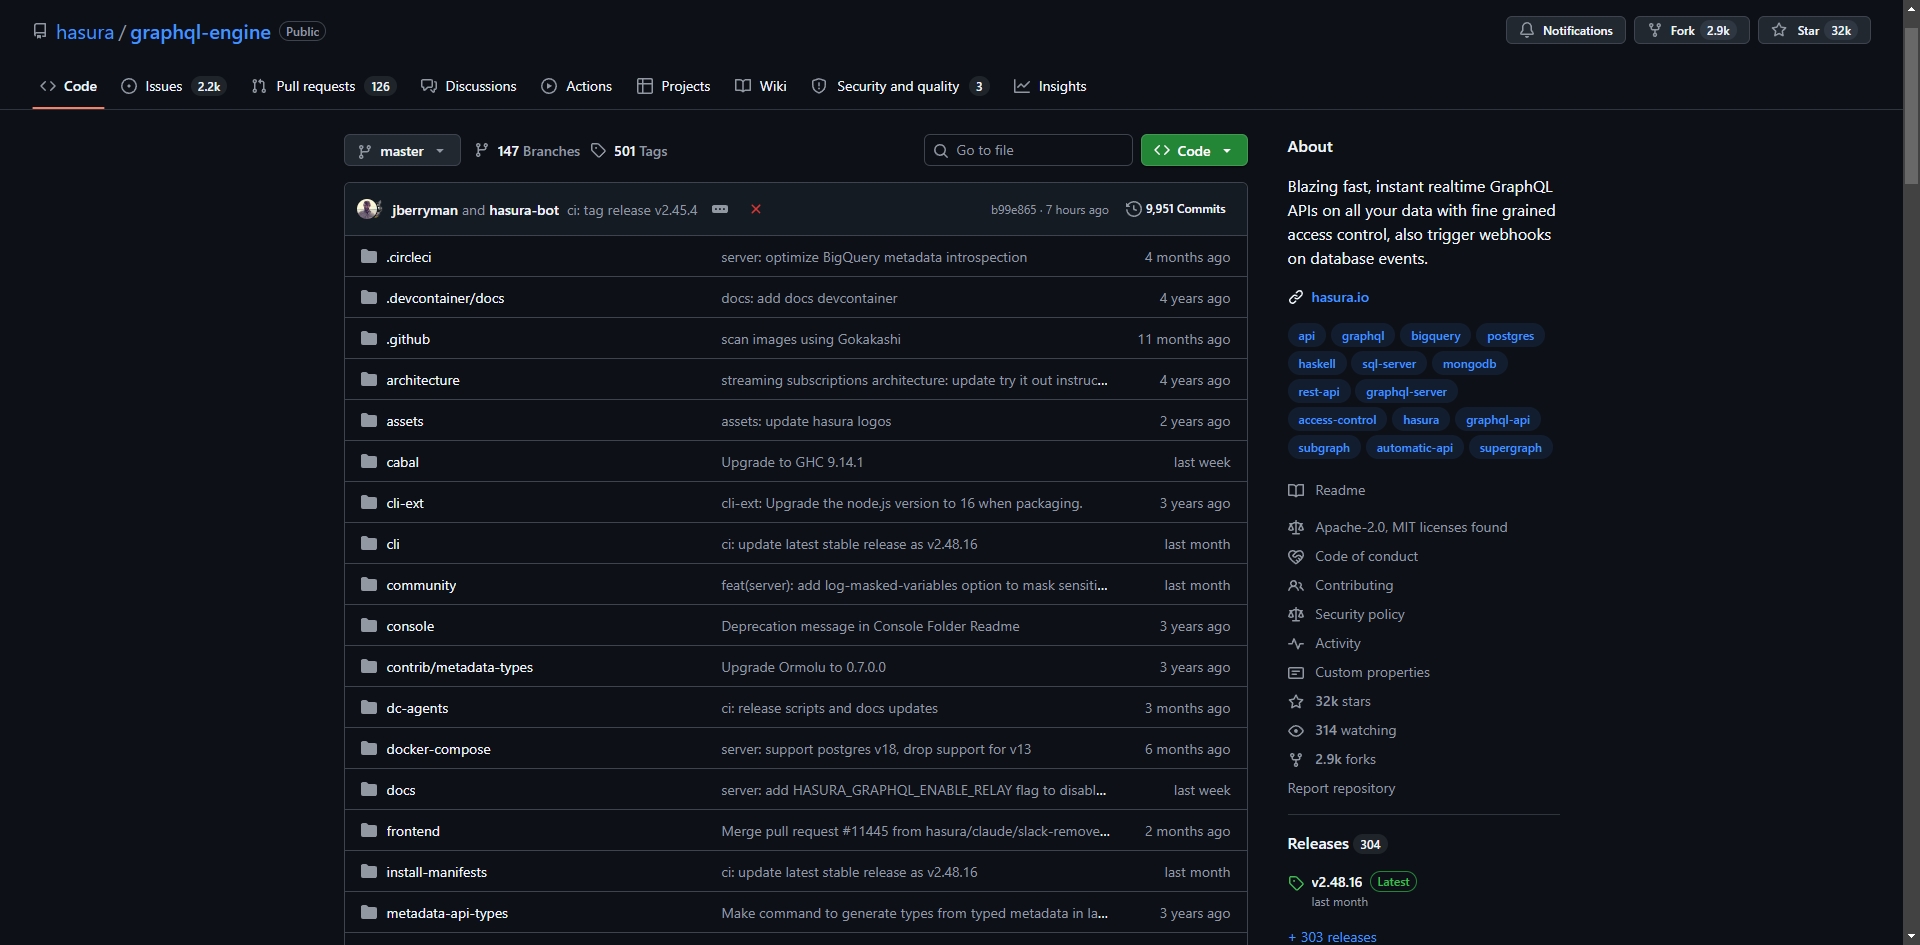This screenshot has height=945, width=1920.
Task: Open the + 303 releases link
Action: tap(1332, 937)
